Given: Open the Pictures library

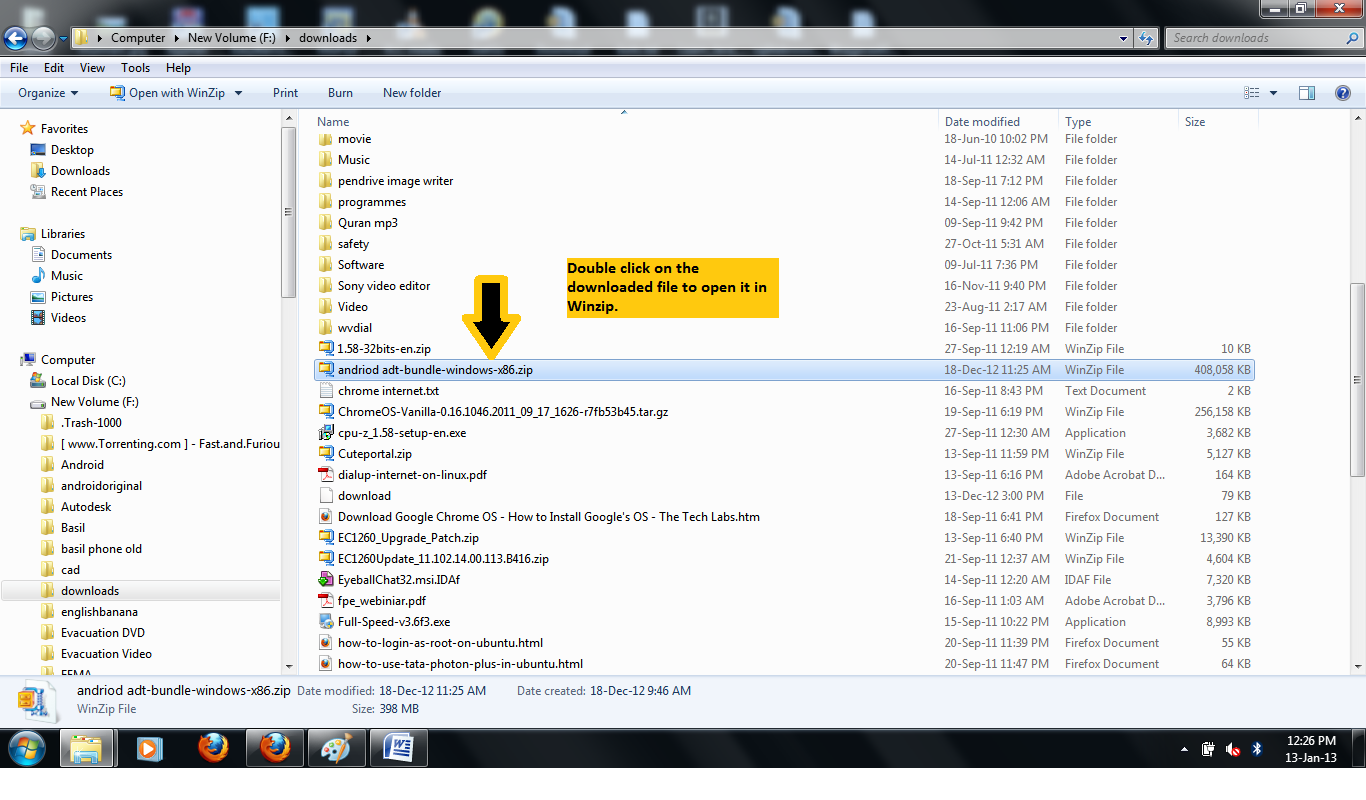Looking at the screenshot, I should (71, 297).
